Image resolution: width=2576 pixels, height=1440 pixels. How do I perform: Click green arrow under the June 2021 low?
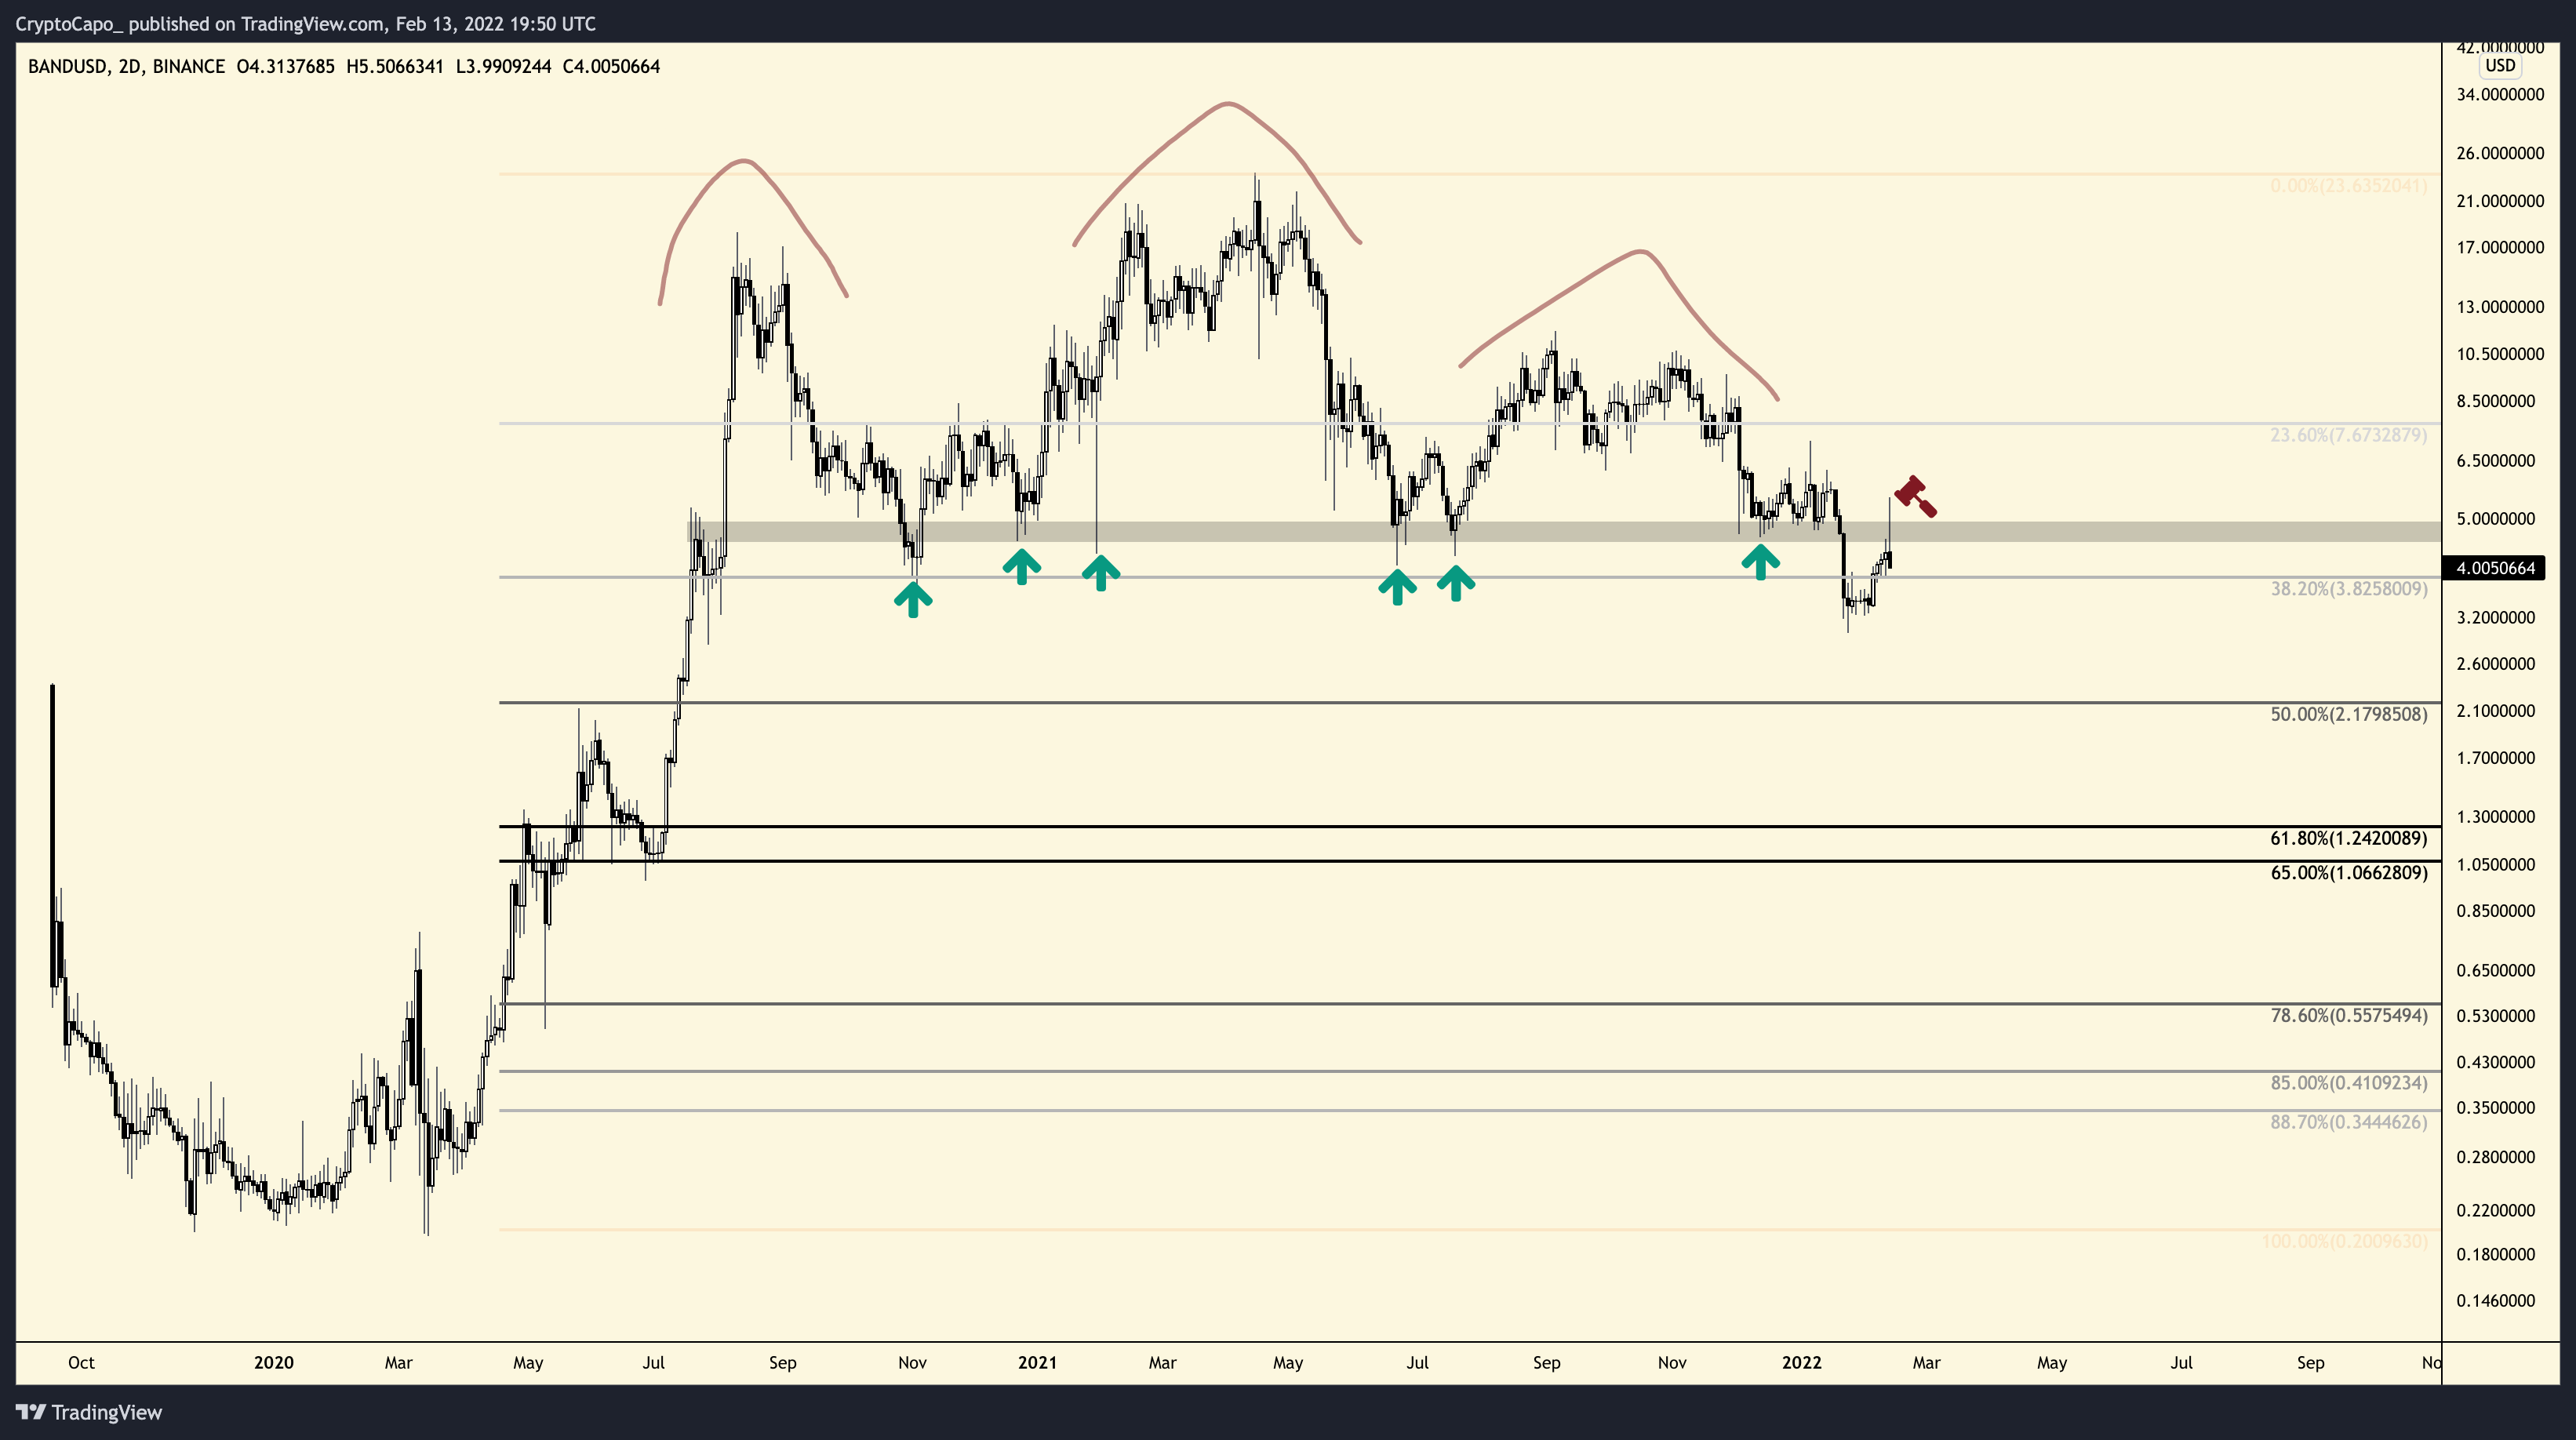point(1397,586)
